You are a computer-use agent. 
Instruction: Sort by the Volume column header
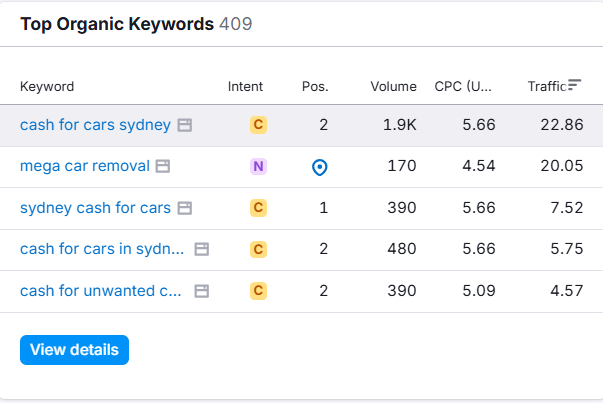393,86
